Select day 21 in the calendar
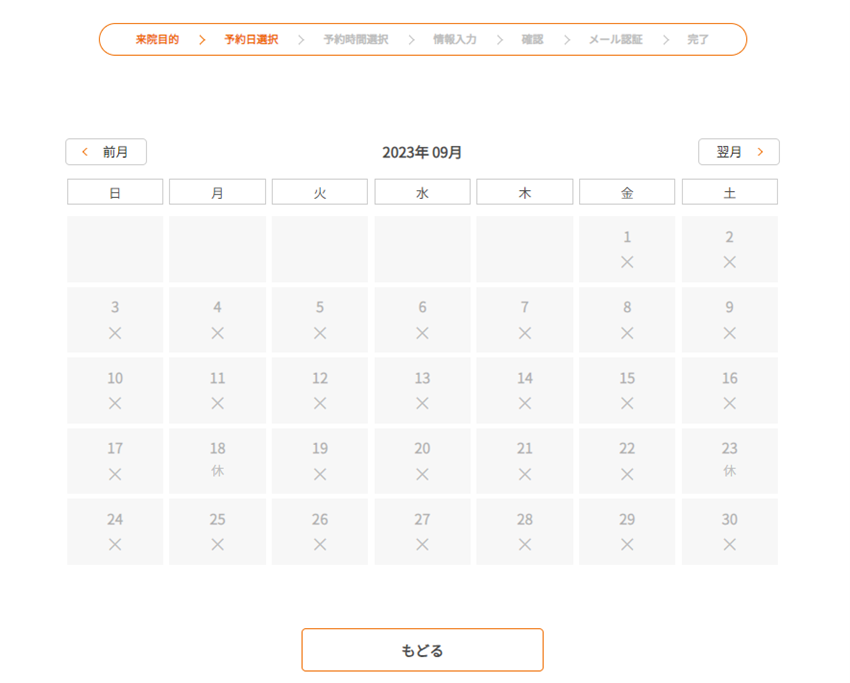 click(x=525, y=461)
